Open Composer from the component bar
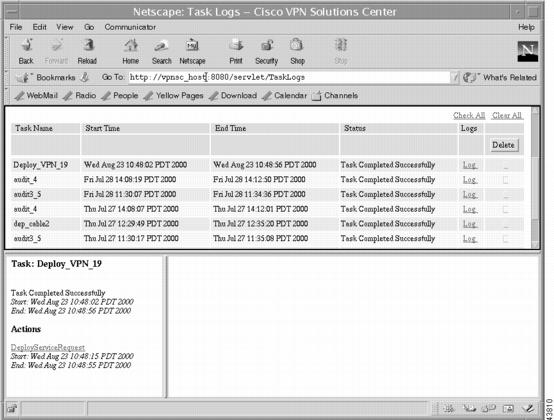This screenshot has height=420, width=554. point(528,409)
